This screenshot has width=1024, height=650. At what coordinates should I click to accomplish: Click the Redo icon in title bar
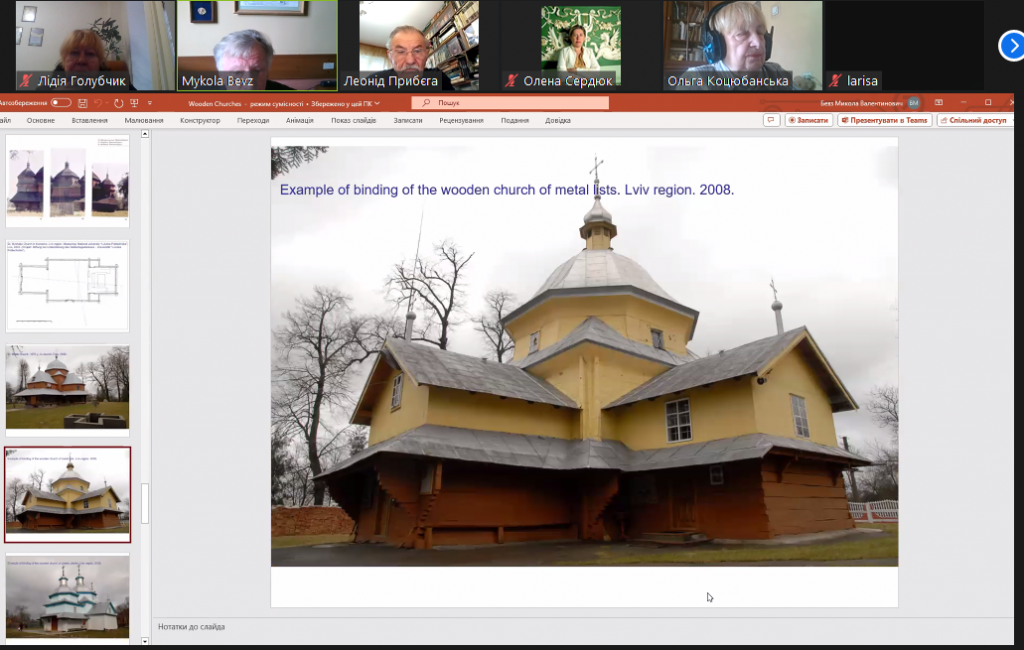tap(118, 103)
